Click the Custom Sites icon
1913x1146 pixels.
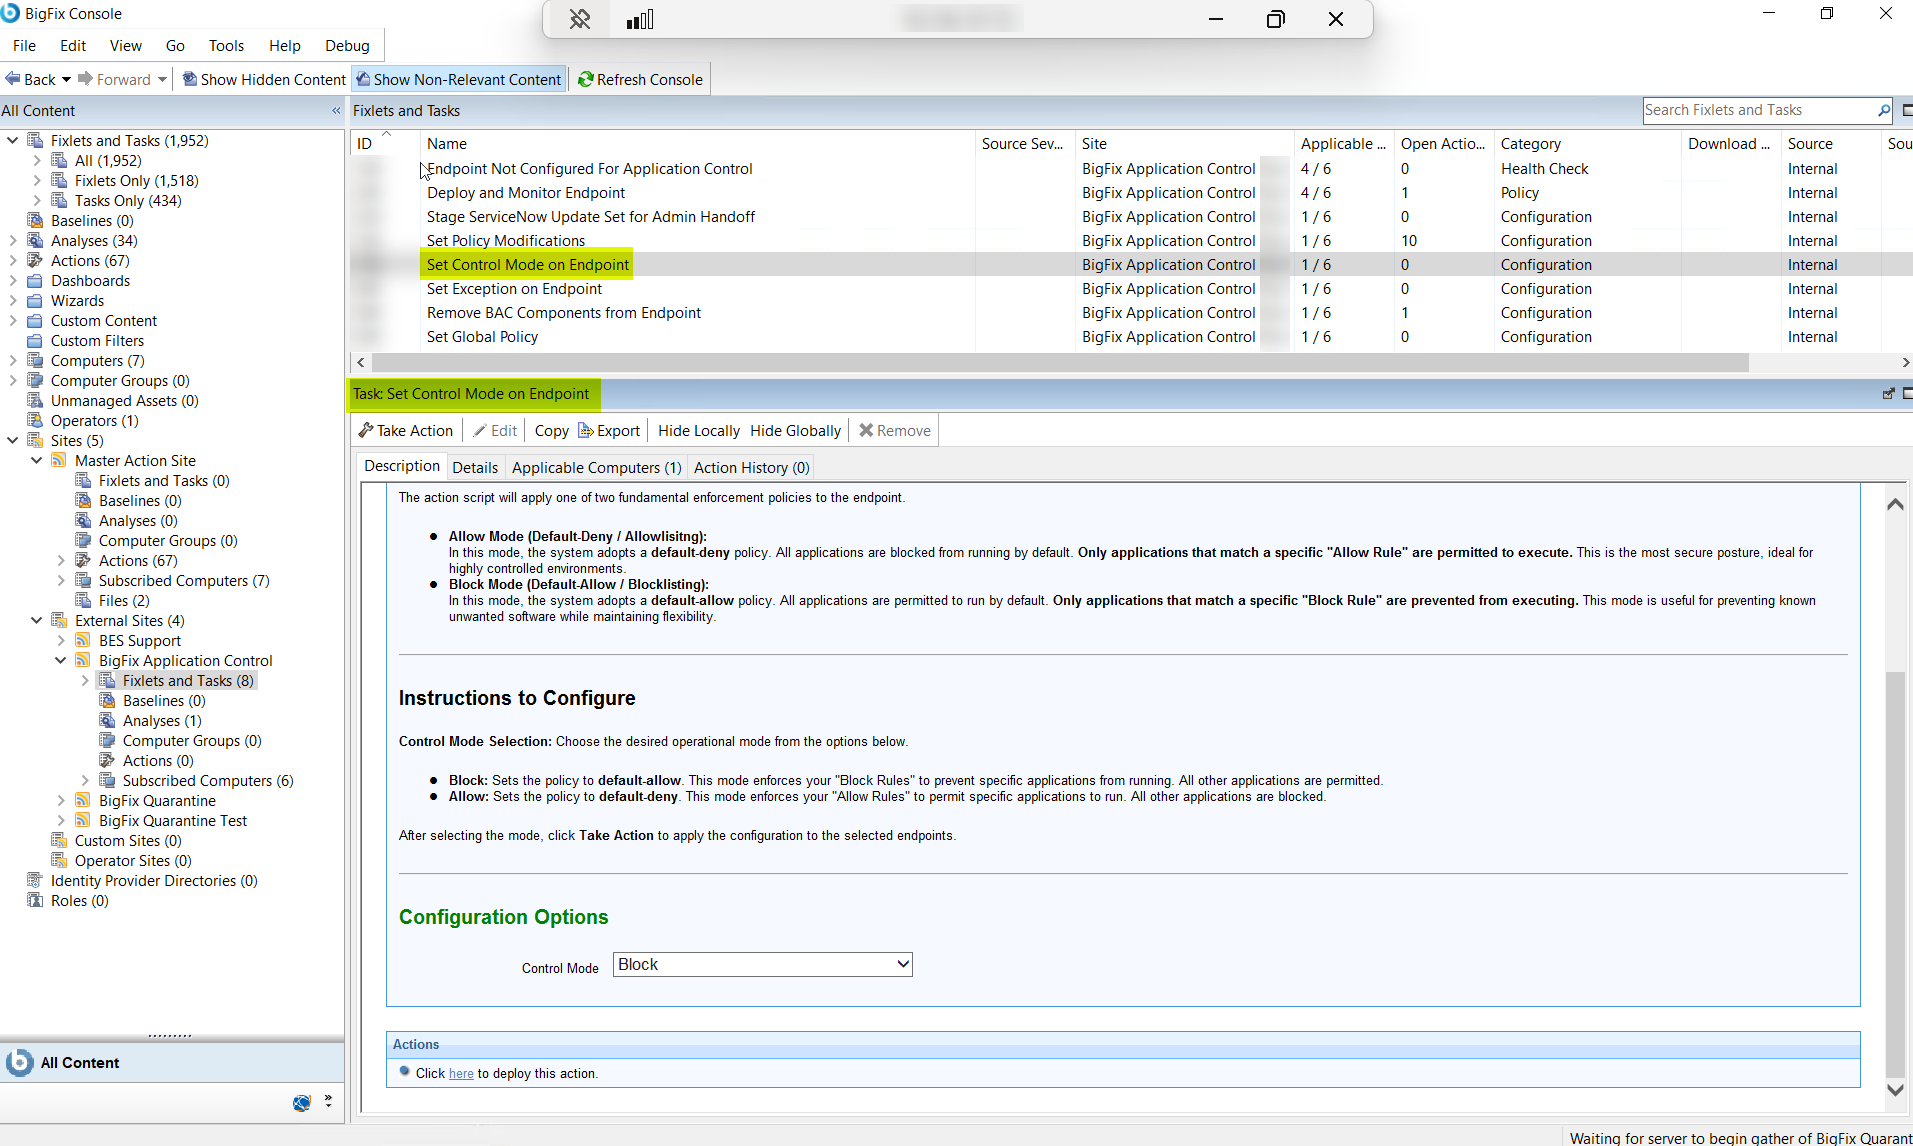click(59, 841)
